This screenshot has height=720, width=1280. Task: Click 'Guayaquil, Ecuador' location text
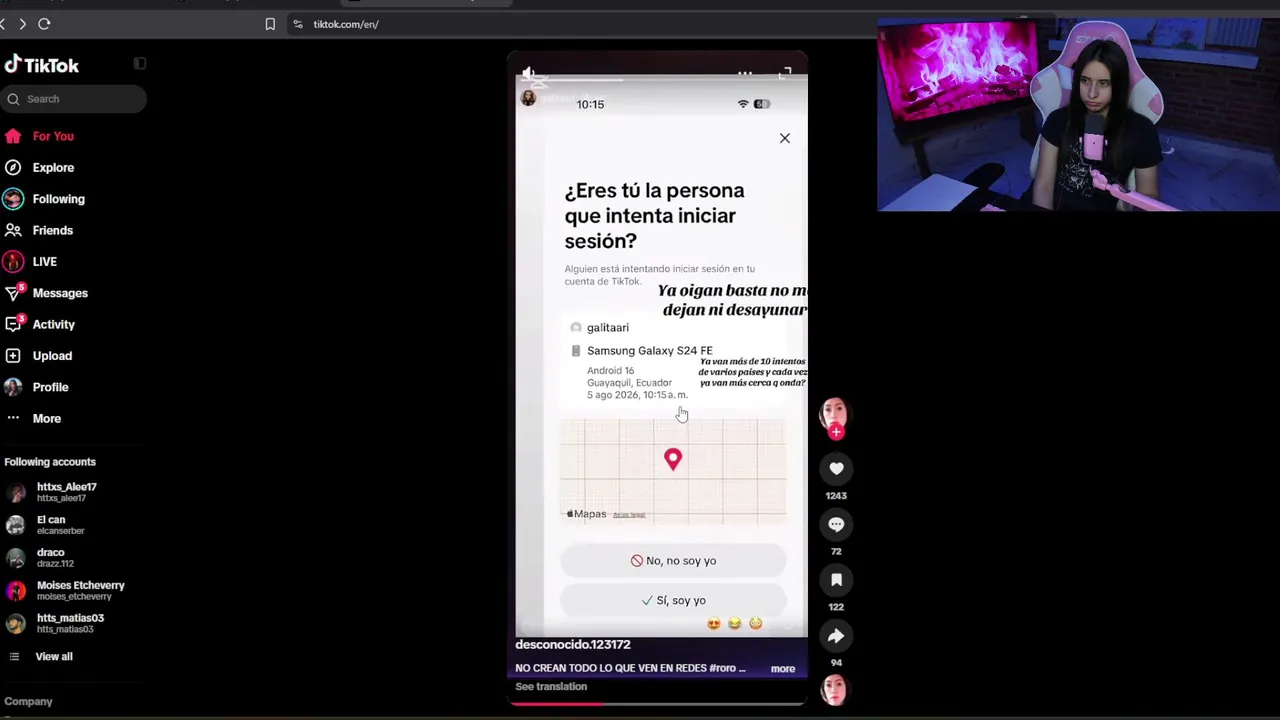click(629, 383)
